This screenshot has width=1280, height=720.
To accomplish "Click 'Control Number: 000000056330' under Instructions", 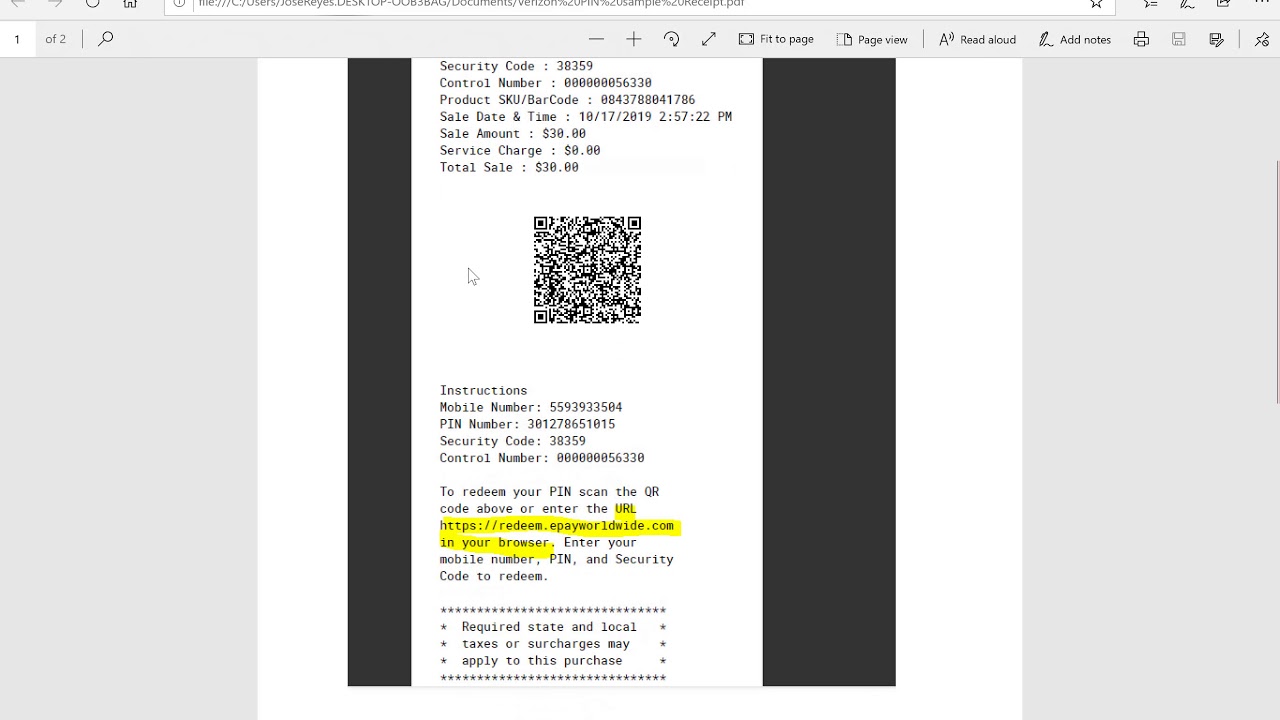I will click(542, 459).
